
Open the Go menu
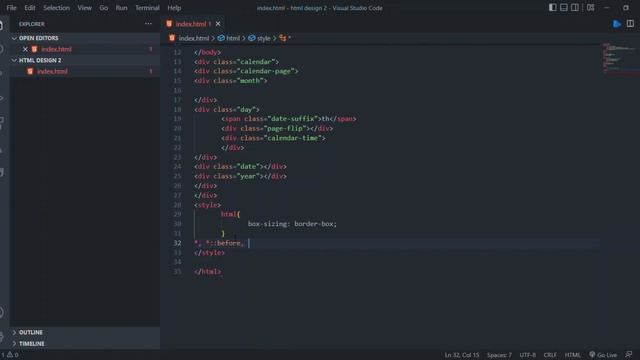point(104,8)
